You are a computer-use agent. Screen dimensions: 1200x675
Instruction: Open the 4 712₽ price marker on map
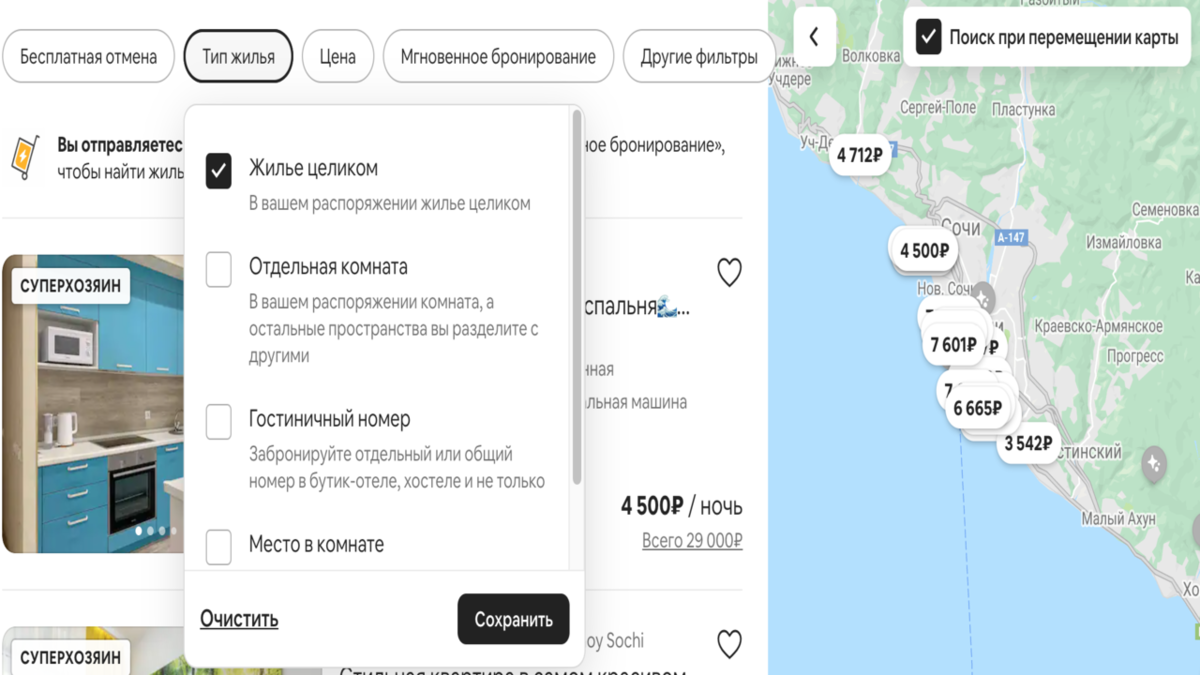point(859,155)
